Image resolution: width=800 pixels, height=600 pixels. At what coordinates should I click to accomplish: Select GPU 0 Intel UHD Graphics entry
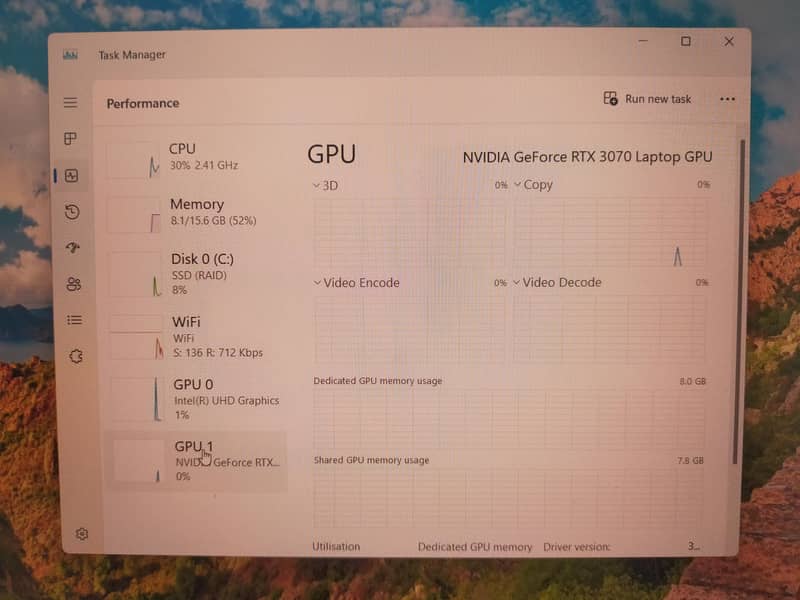[x=195, y=398]
